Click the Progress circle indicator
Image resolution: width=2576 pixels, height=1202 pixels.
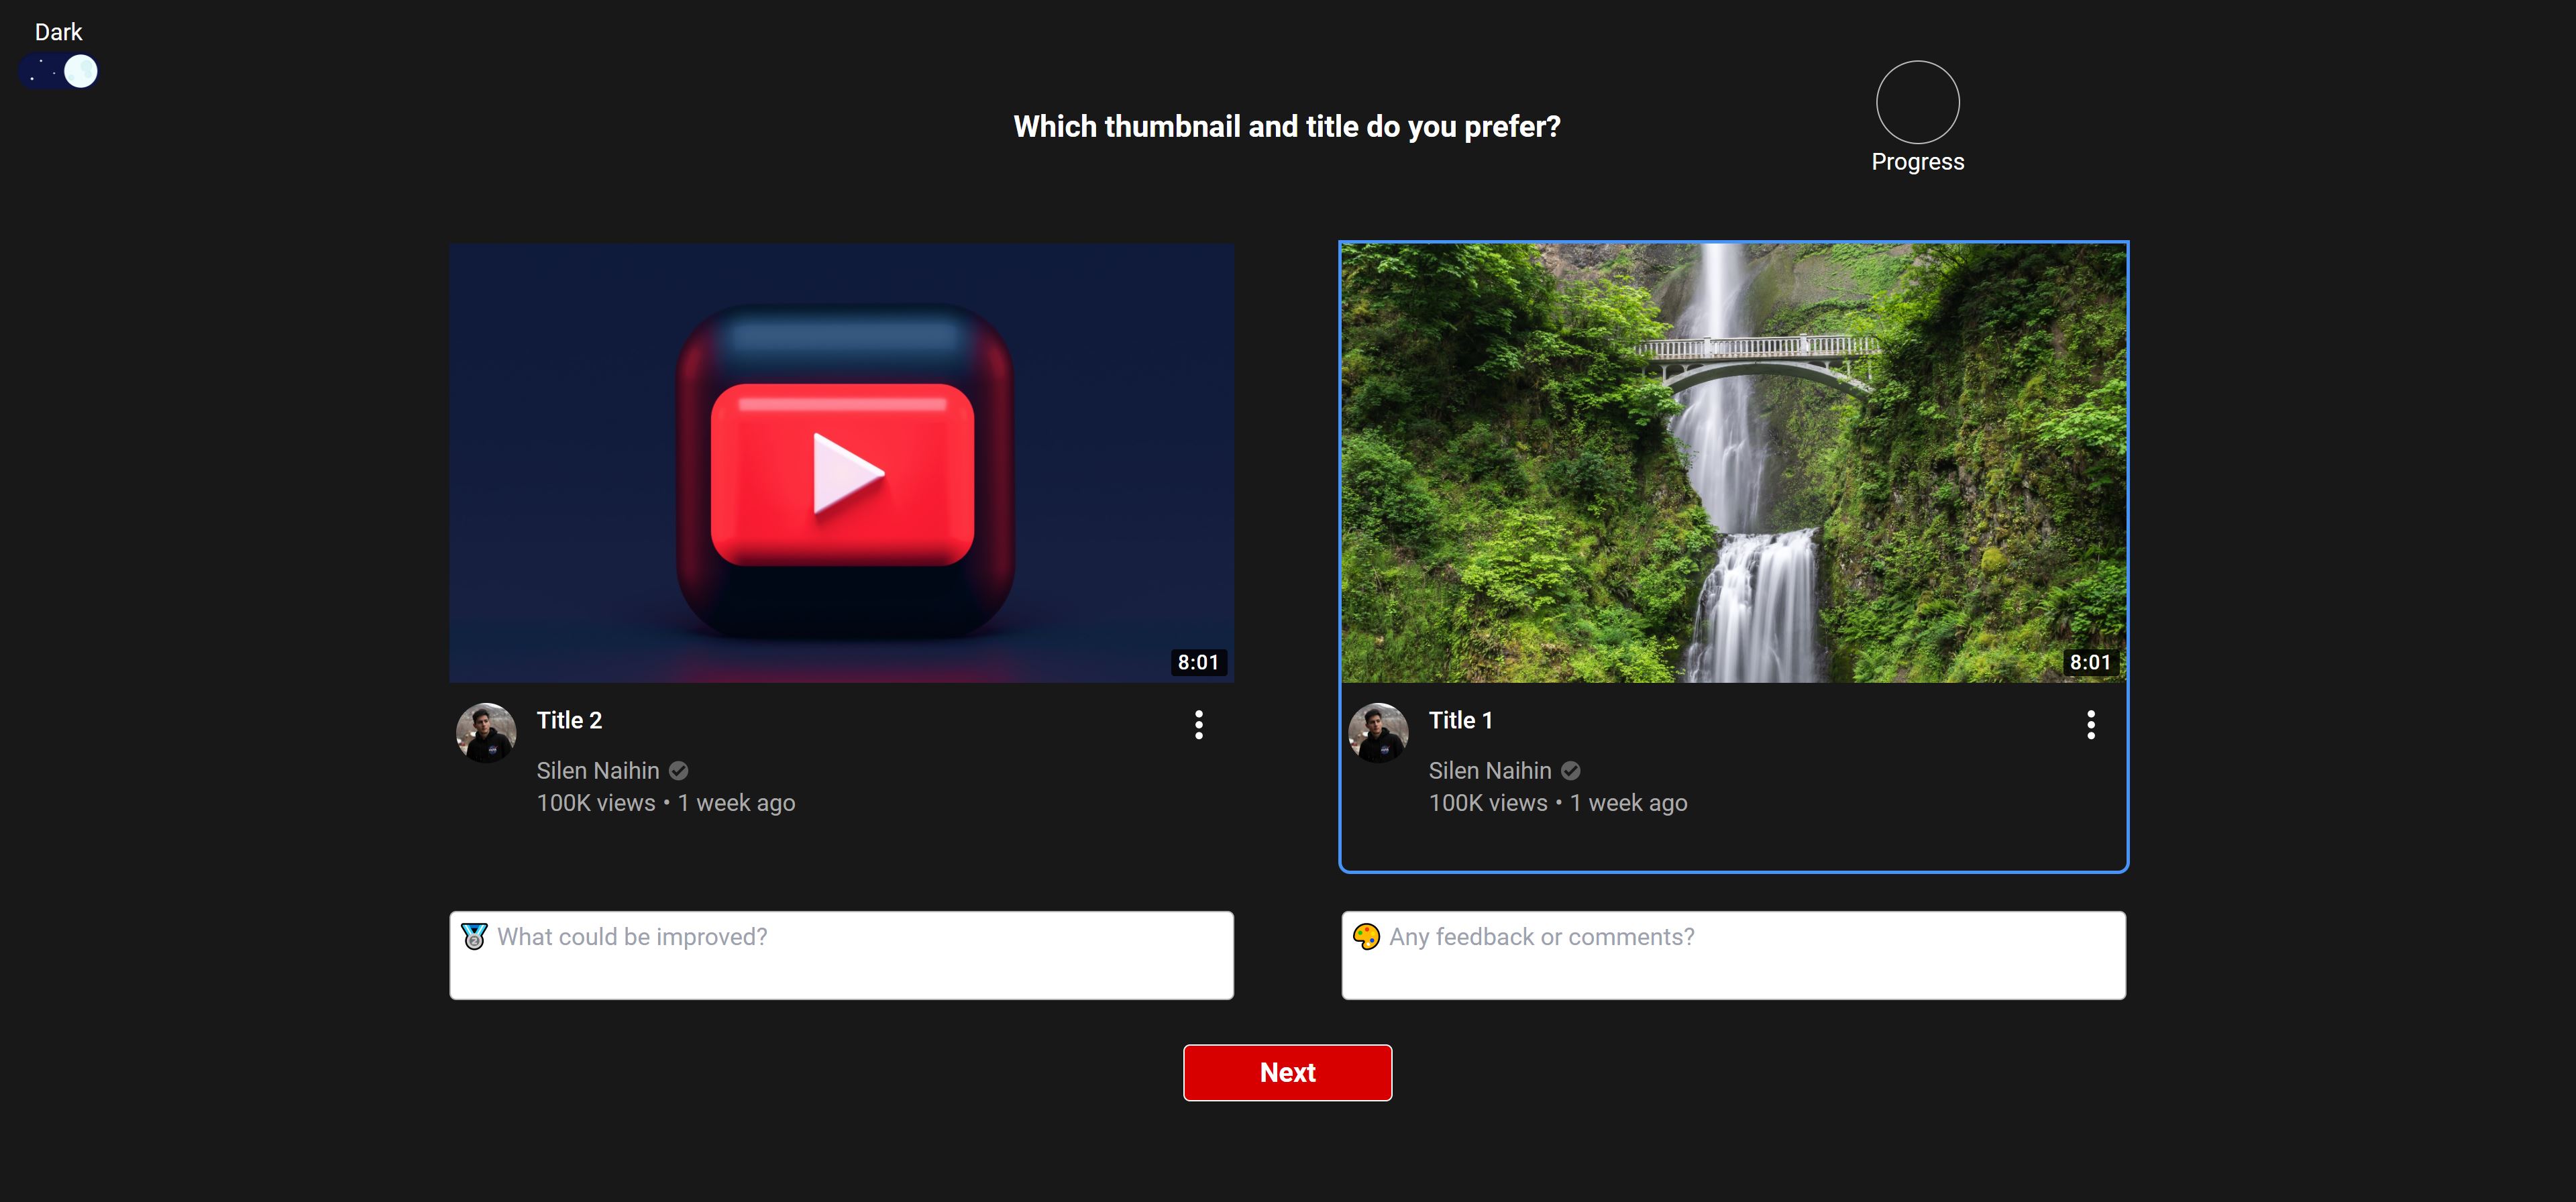pos(1917,102)
